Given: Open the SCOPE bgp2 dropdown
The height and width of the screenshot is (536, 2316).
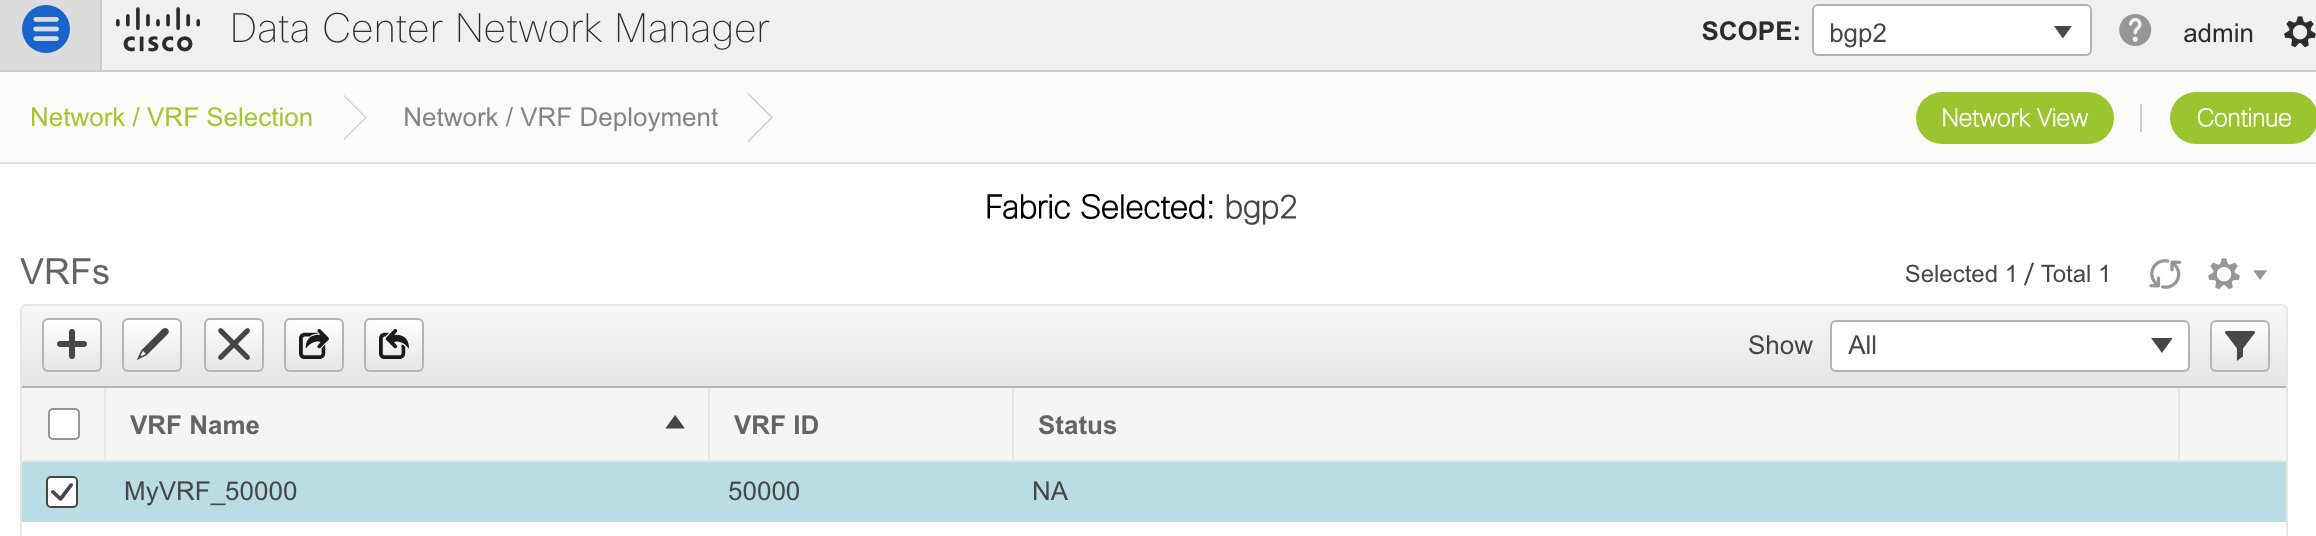Looking at the screenshot, I should 1951,31.
